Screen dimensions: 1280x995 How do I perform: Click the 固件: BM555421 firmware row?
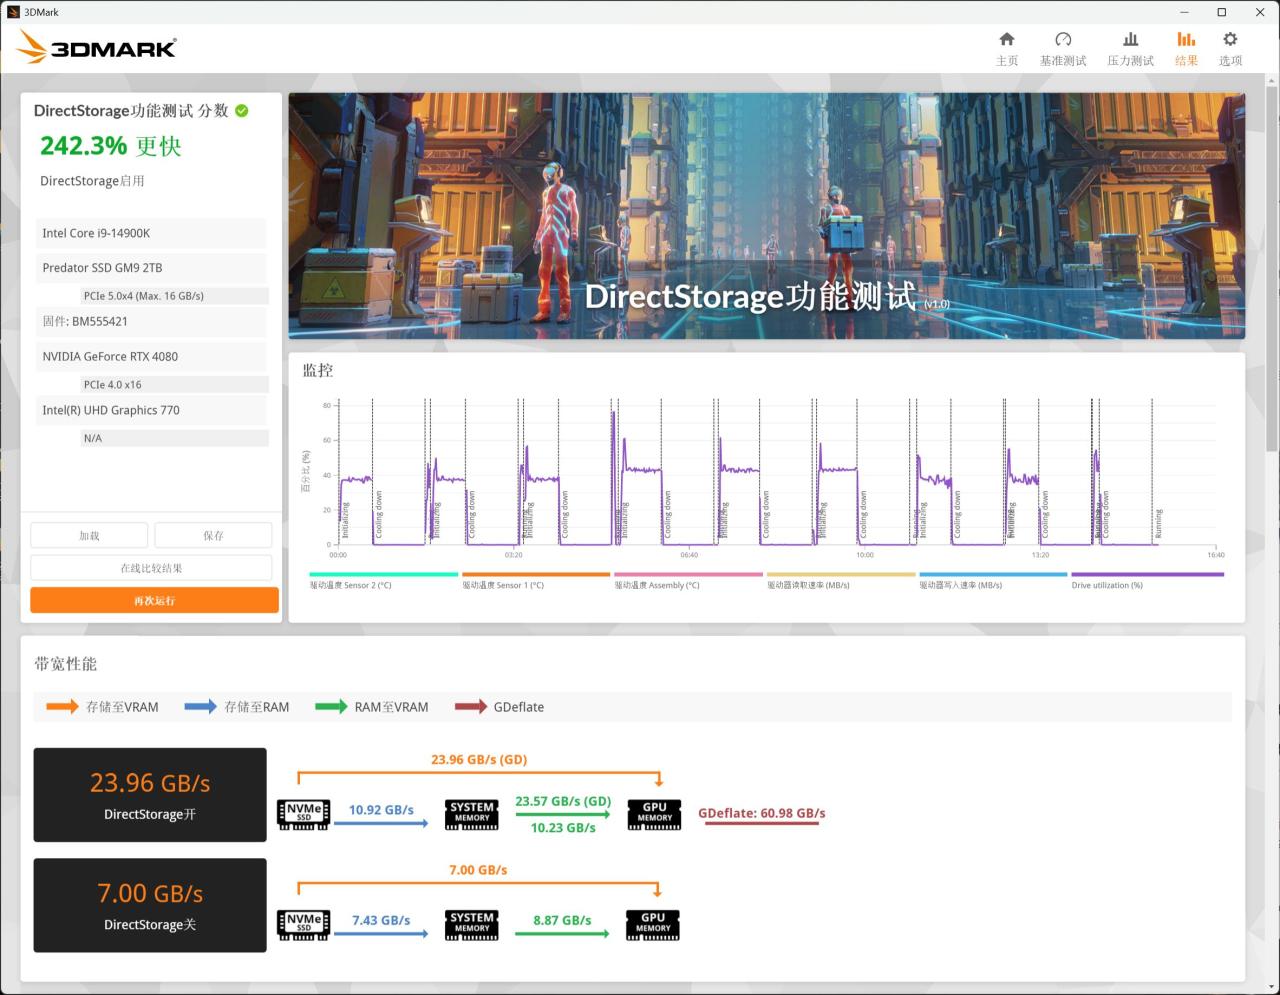pyautogui.click(x=151, y=321)
